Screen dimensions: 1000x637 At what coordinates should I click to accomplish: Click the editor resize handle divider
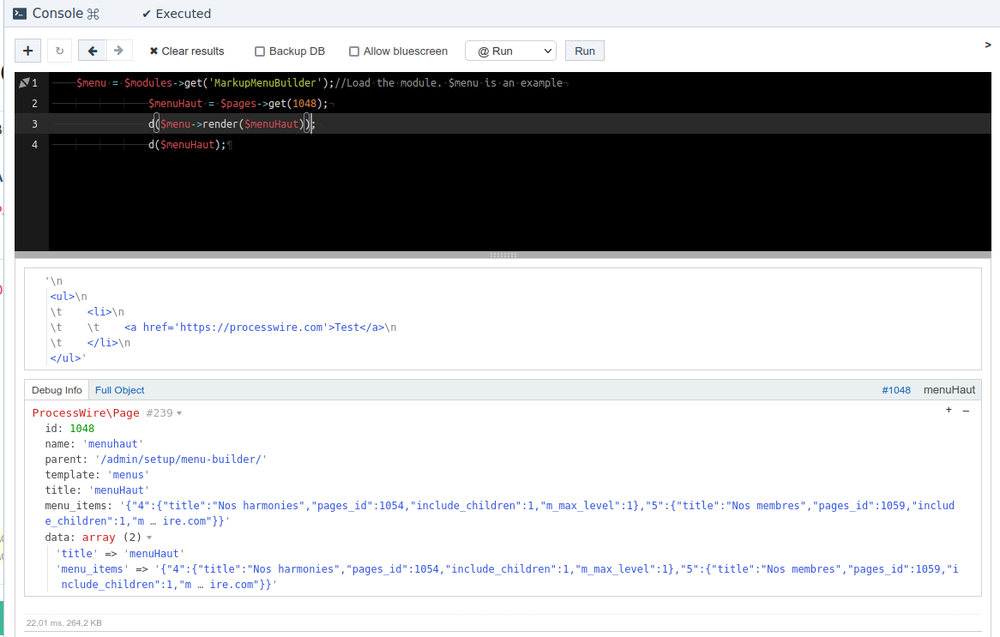point(504,255)
